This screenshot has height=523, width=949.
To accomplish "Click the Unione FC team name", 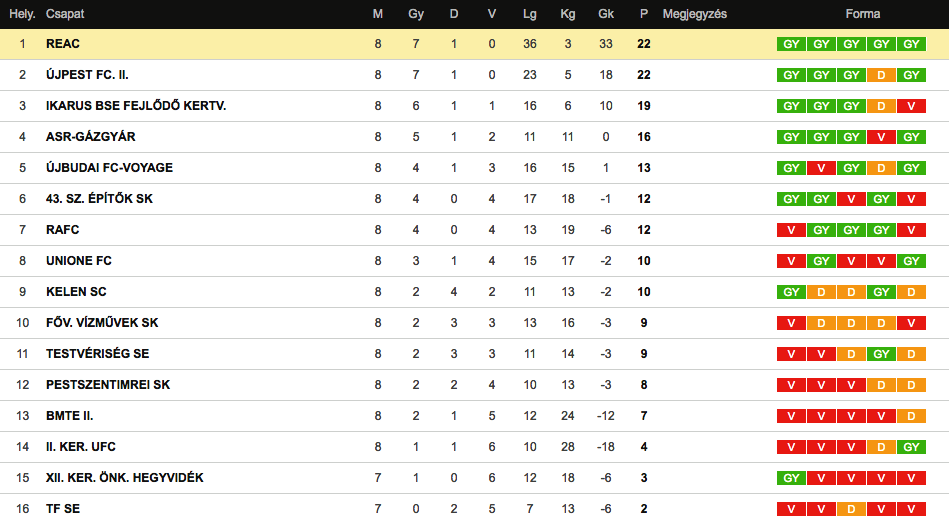I will point(79,261).
